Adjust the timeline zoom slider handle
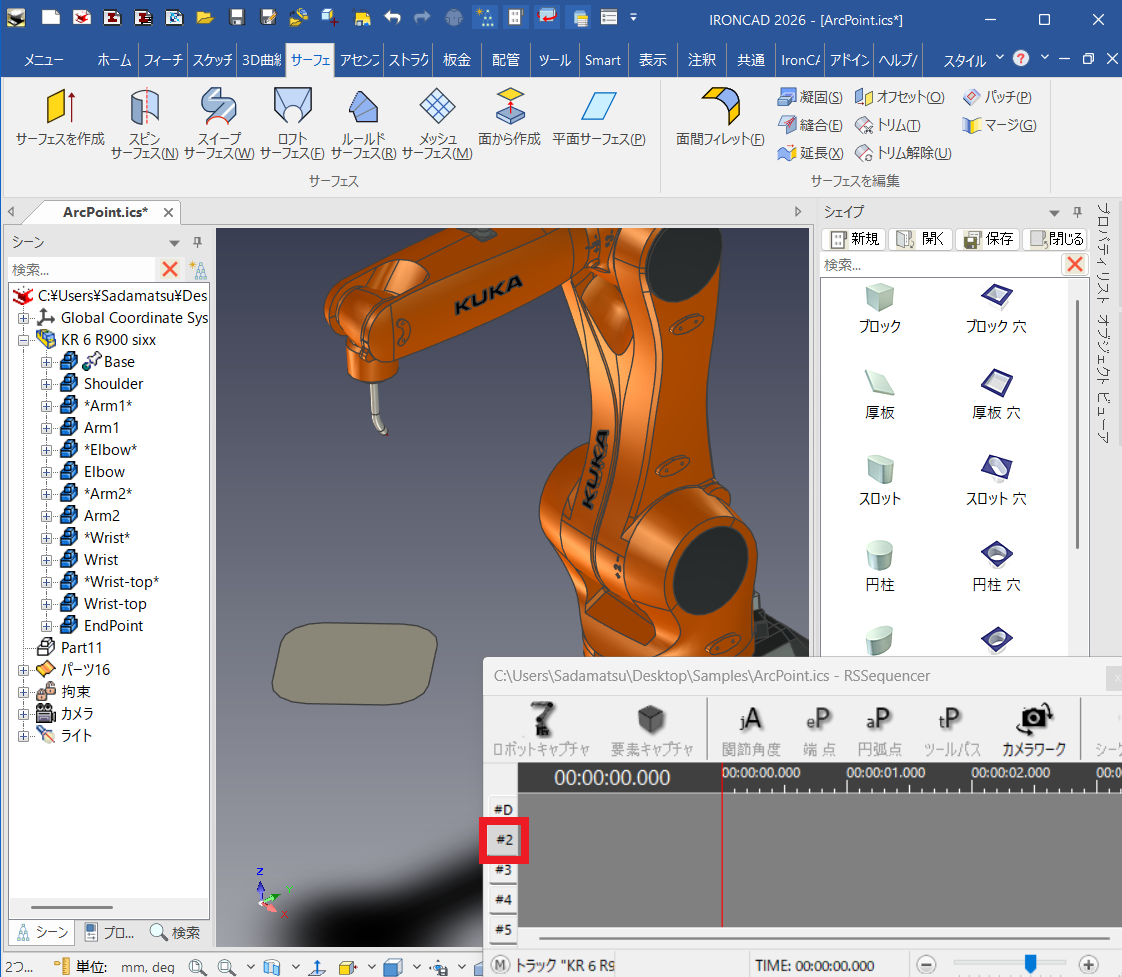This screenshot has width=1122, height=977. coord(1030,963)
